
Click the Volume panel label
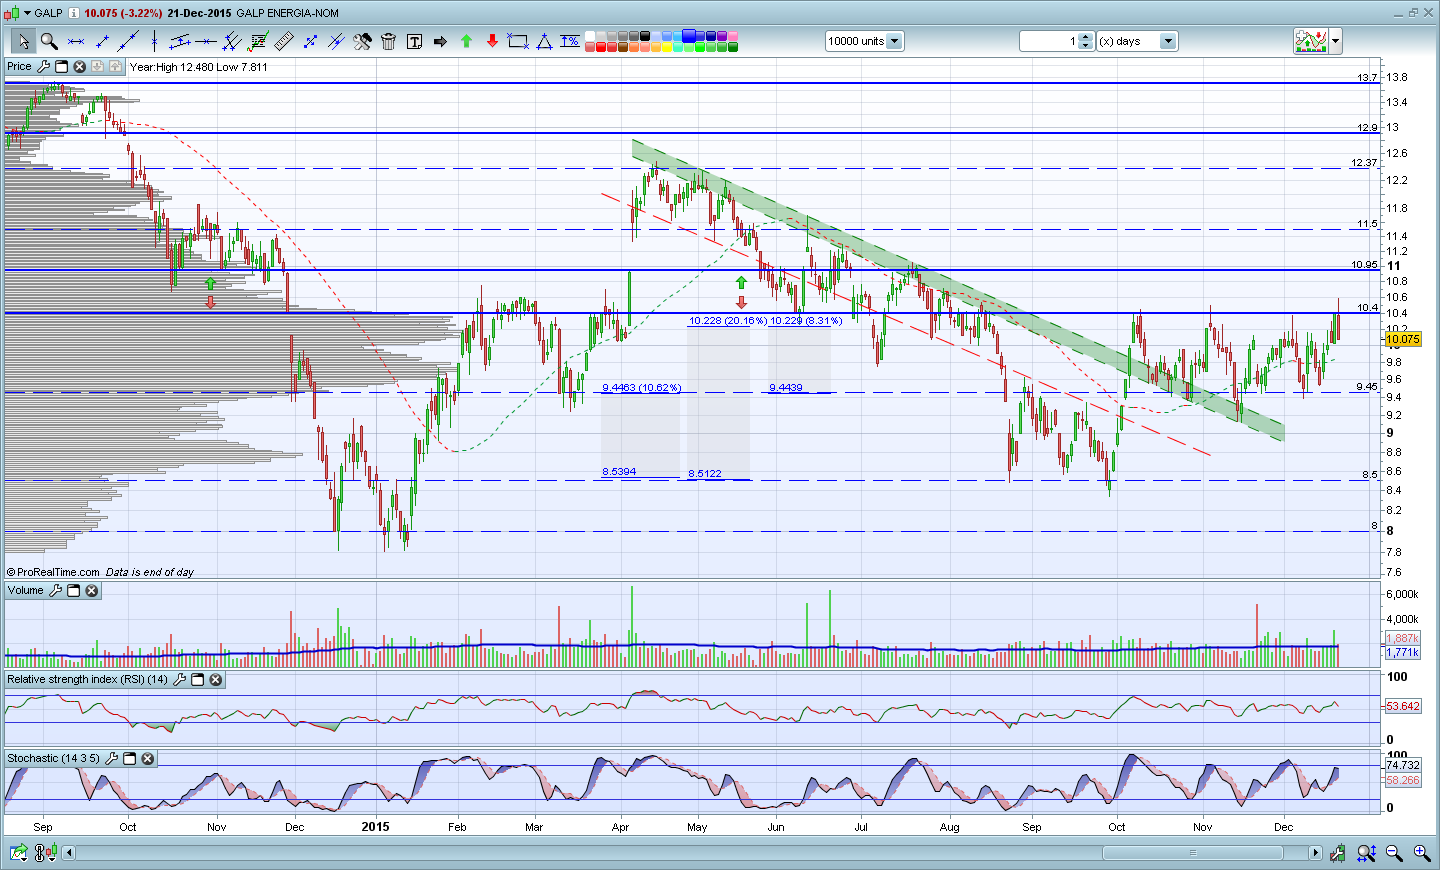tap(26, 591)
